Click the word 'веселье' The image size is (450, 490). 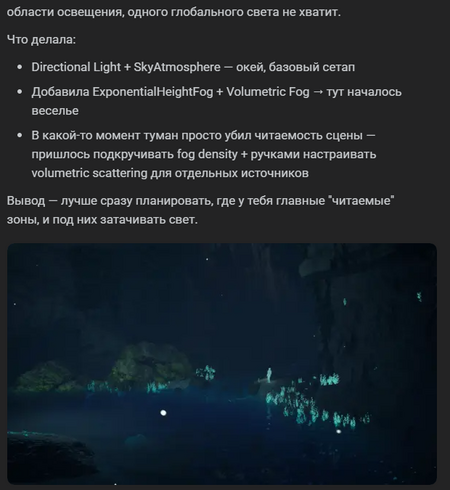(55, 111)
